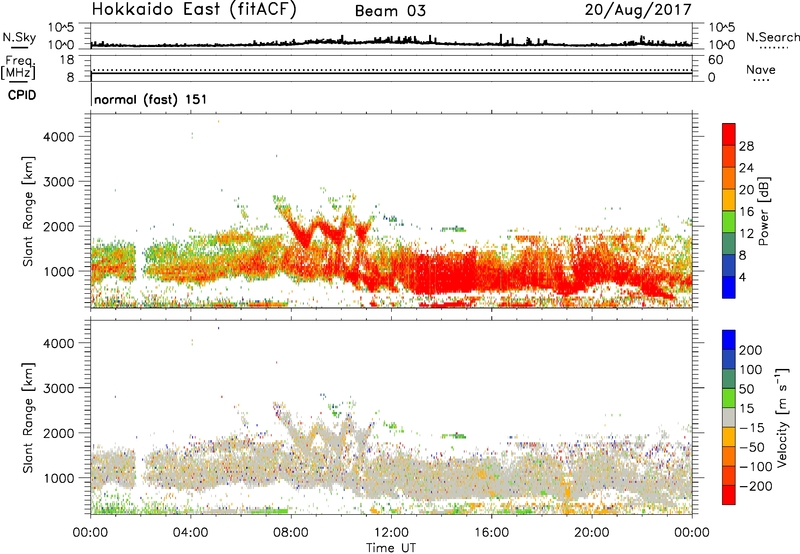This screenshot has width=800, height=554.
Task: Click the blue Power colorbar segment between 4 and 8
Action: pyautogui.click(x=729, y=265)
